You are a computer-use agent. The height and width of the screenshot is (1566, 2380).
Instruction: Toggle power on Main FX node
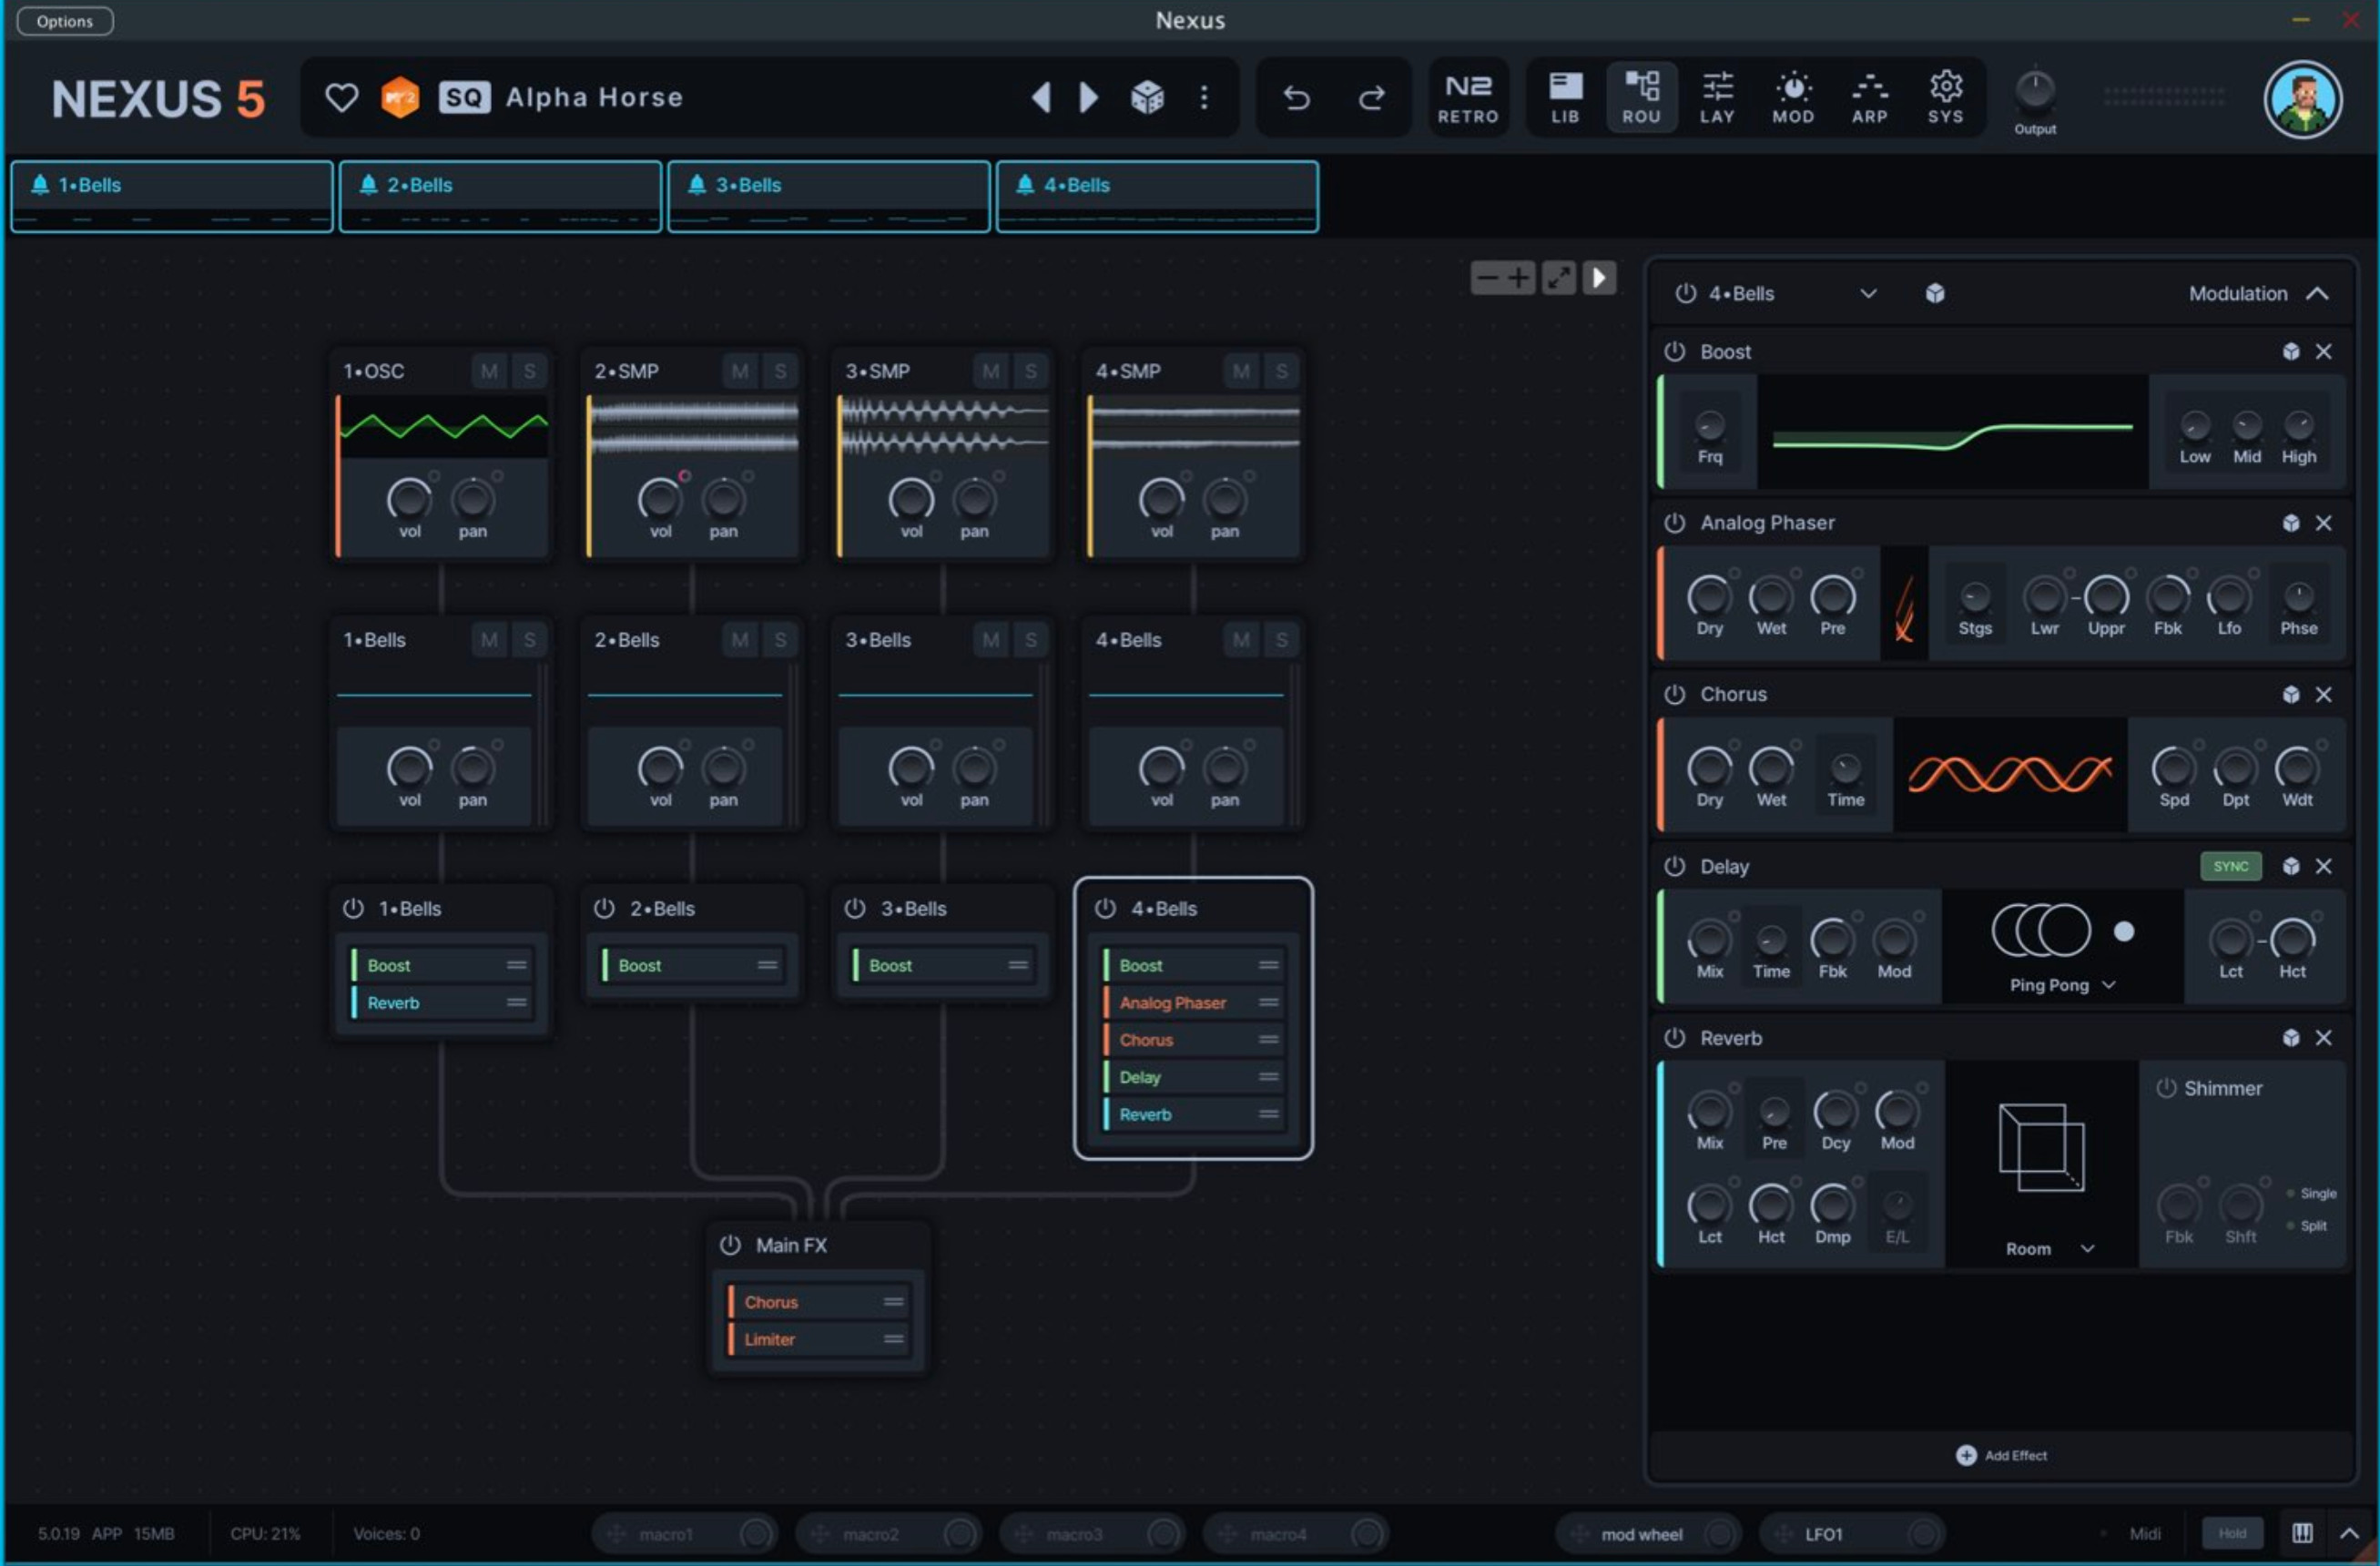click(x=730, y=1245)
